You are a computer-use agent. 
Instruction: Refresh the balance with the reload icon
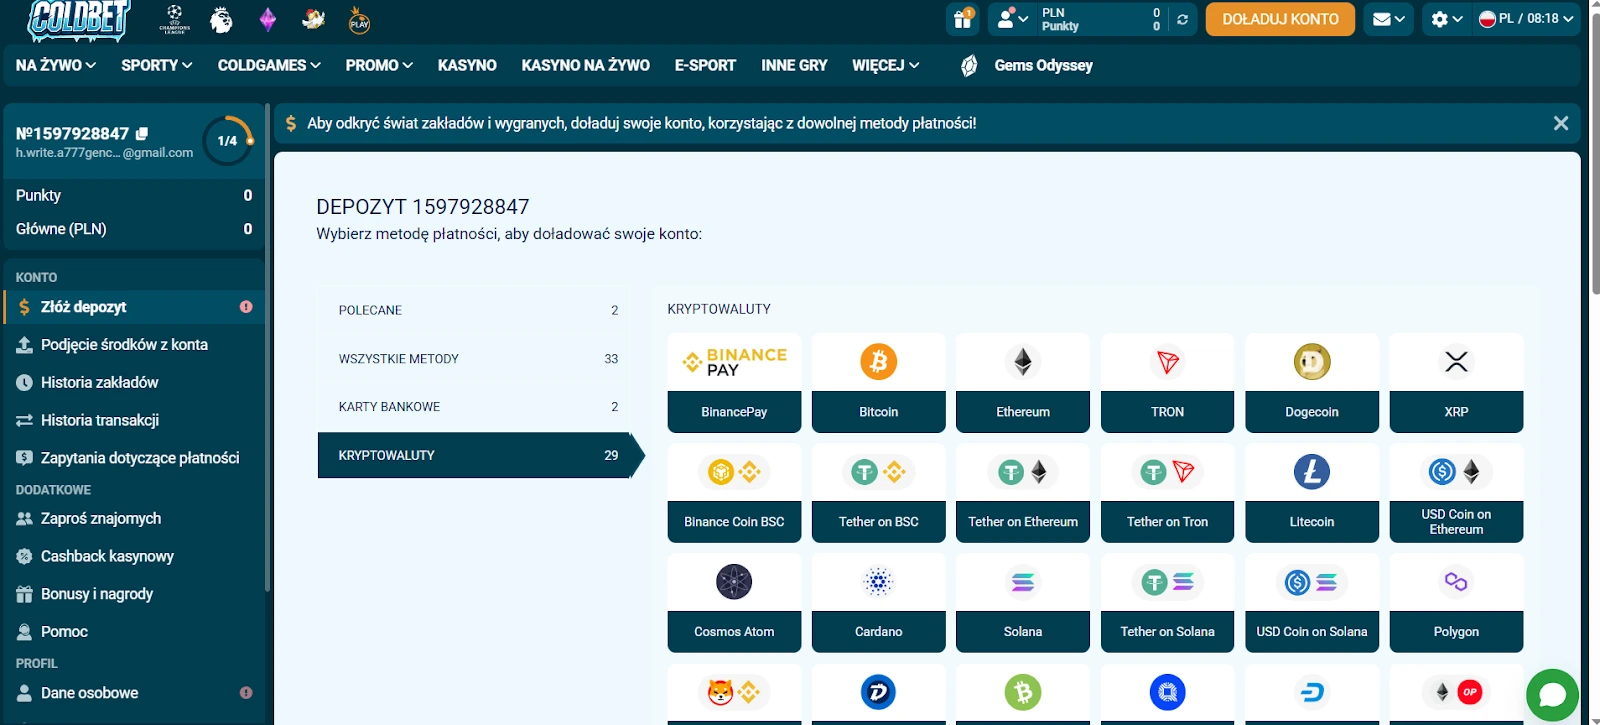pyautogui.click(x=1182, y=19)
